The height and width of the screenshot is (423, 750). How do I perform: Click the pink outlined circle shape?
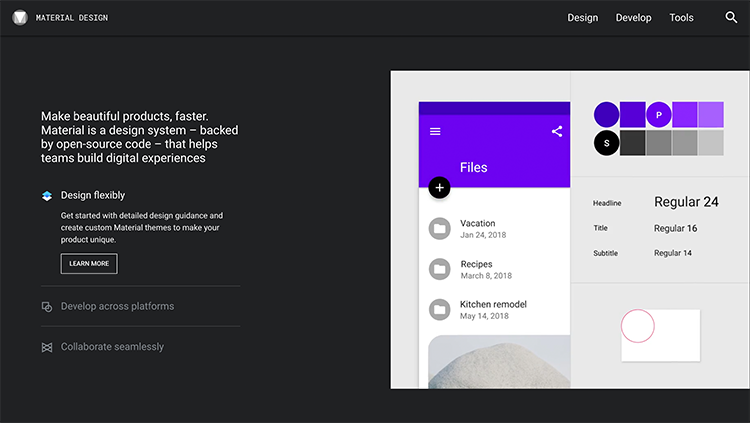(x=638, y=326)
